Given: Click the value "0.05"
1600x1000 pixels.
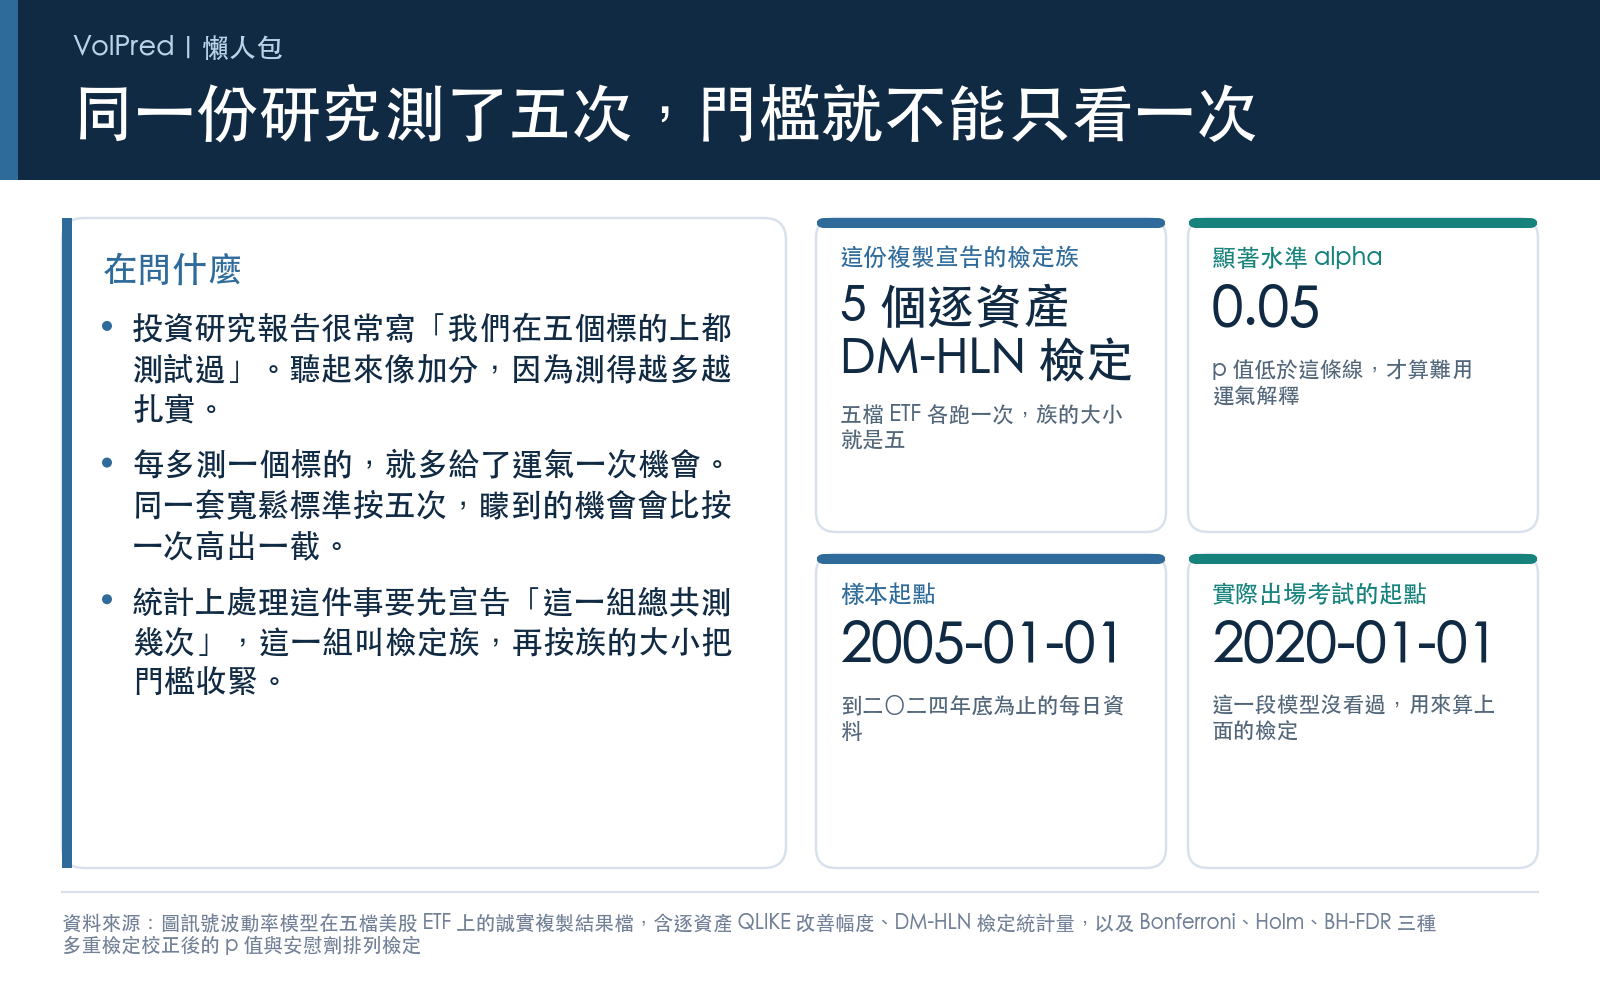Looking at the screenshot, I should click(x=1266, y=306).
